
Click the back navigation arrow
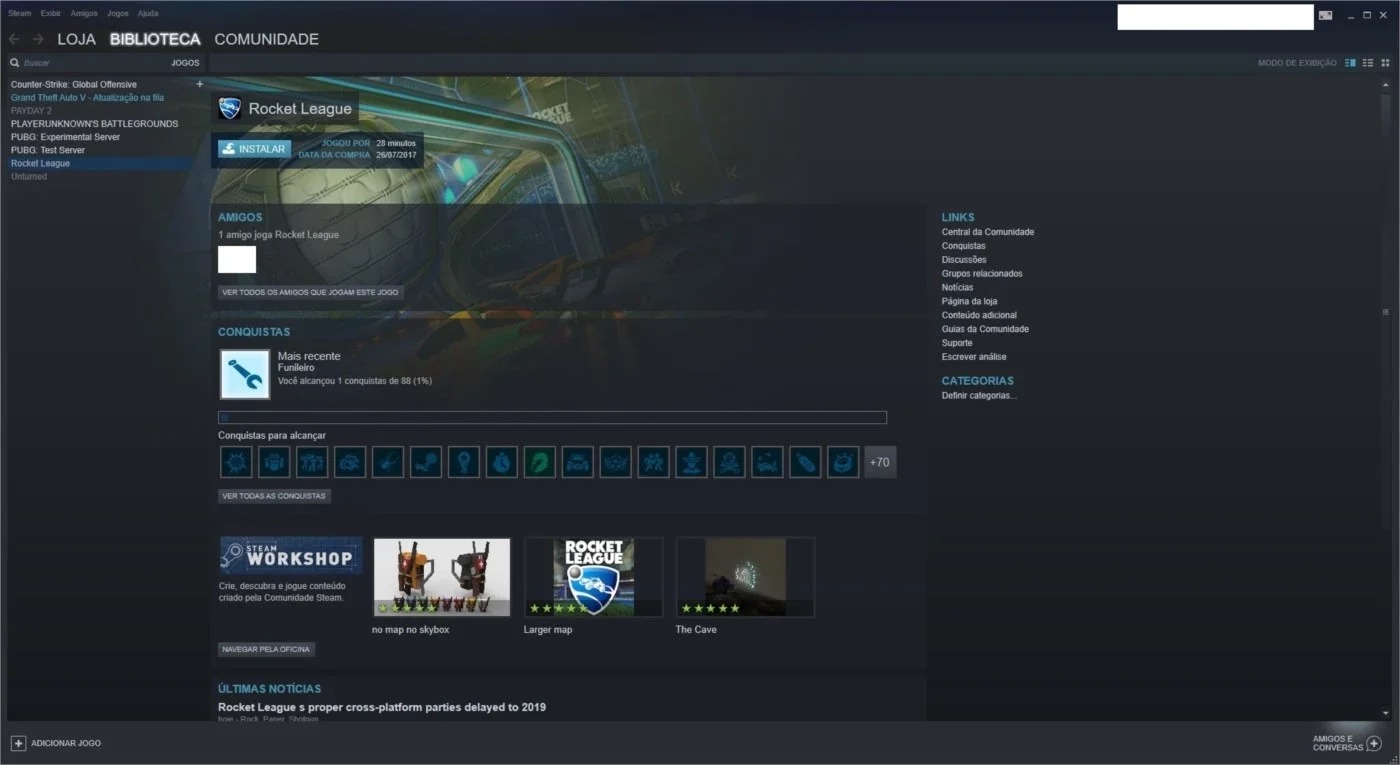[14, 39]
